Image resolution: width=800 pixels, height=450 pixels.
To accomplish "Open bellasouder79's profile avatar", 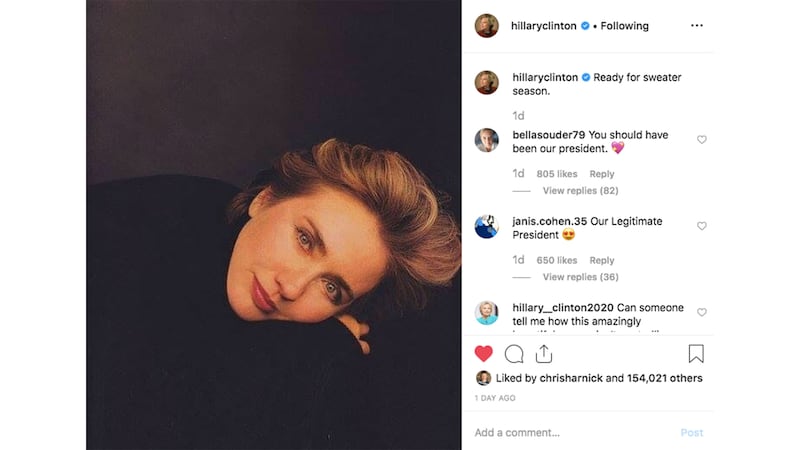I will [487, 140].
